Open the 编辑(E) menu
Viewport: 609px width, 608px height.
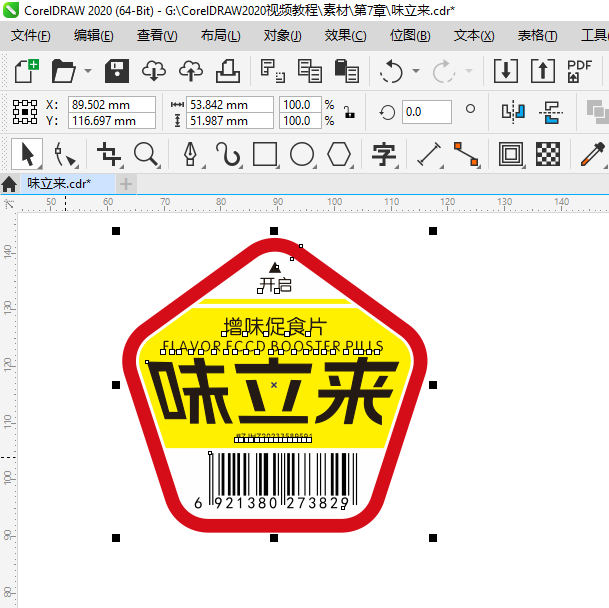(94, 36)
